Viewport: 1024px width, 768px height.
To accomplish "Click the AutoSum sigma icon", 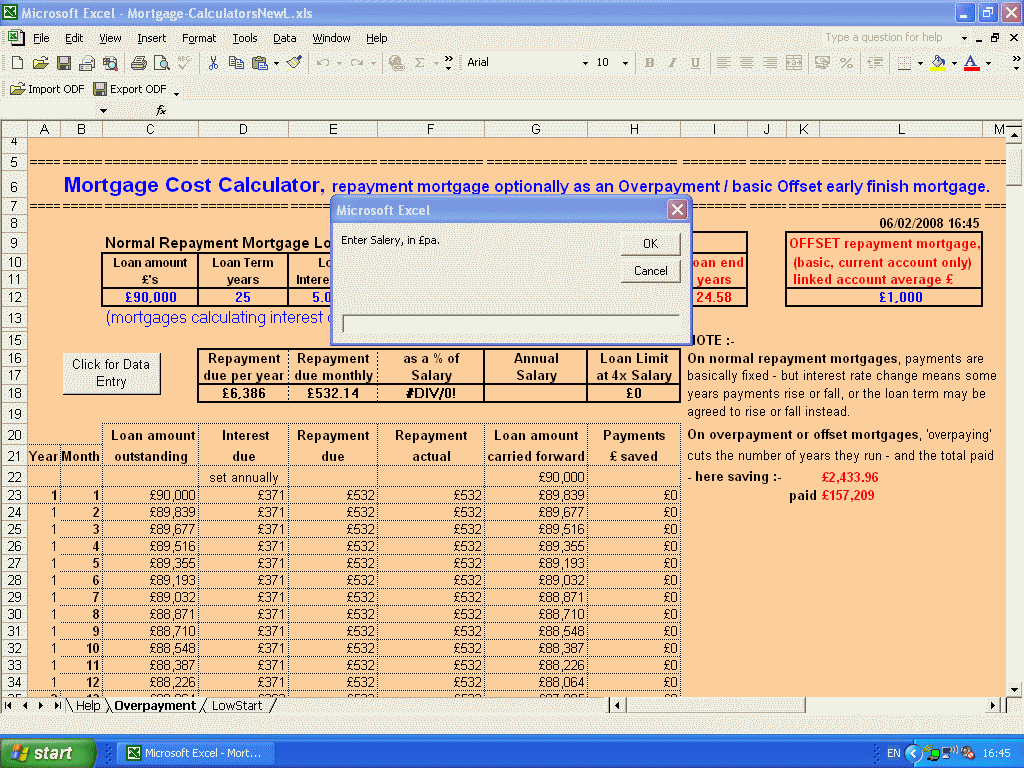I will pos(419,63).
